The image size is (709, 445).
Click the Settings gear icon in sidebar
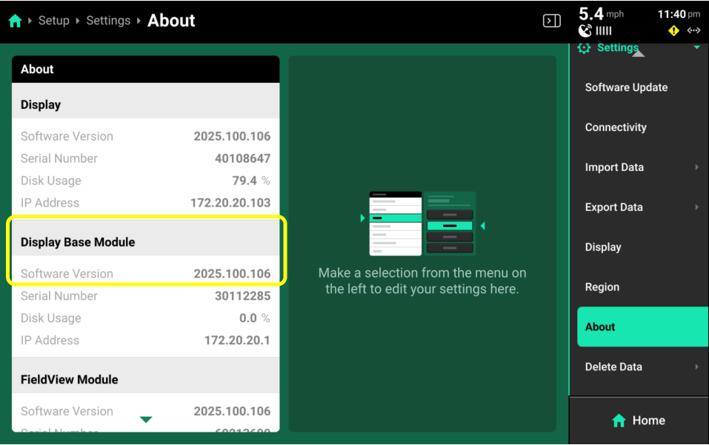click(x=584, y=48)
